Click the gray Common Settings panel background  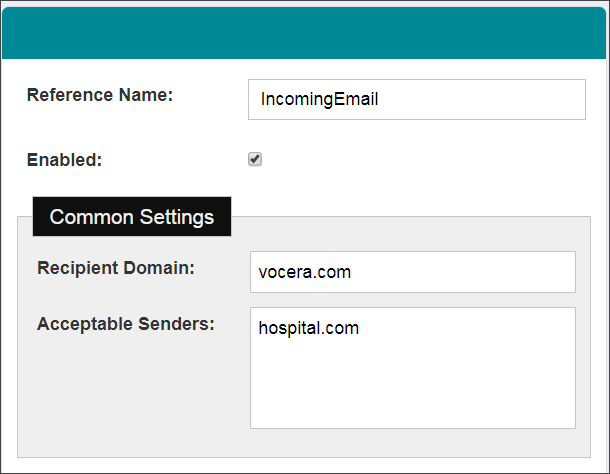tap(130, 400)
